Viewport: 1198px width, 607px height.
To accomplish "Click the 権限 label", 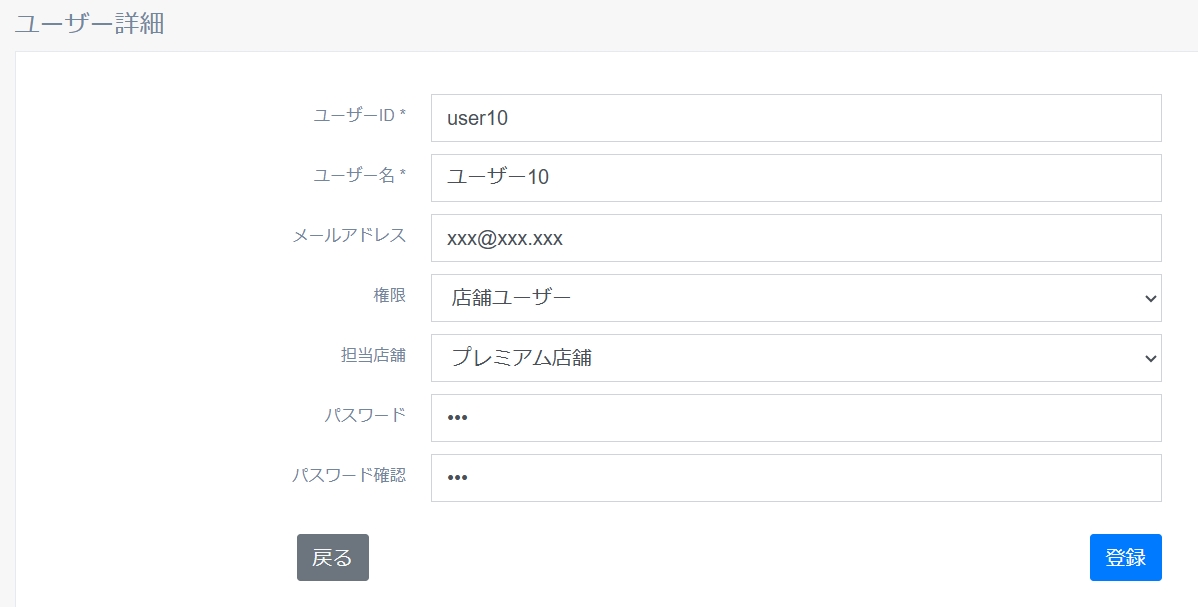I will (389, 295).
